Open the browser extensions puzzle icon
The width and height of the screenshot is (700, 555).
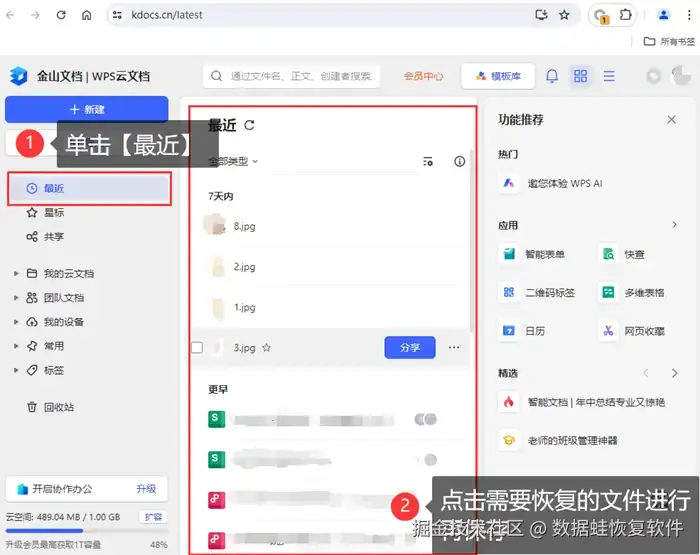(625, 15)
